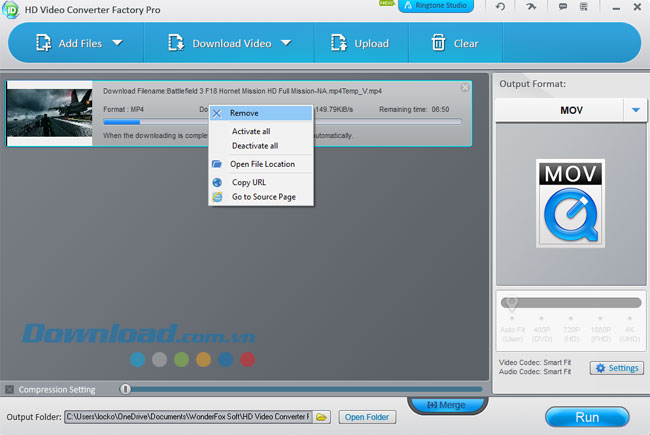This screenshot has width=650, height=435.
Task: Browse output folder with folder icon
Action: pos(321,417)
